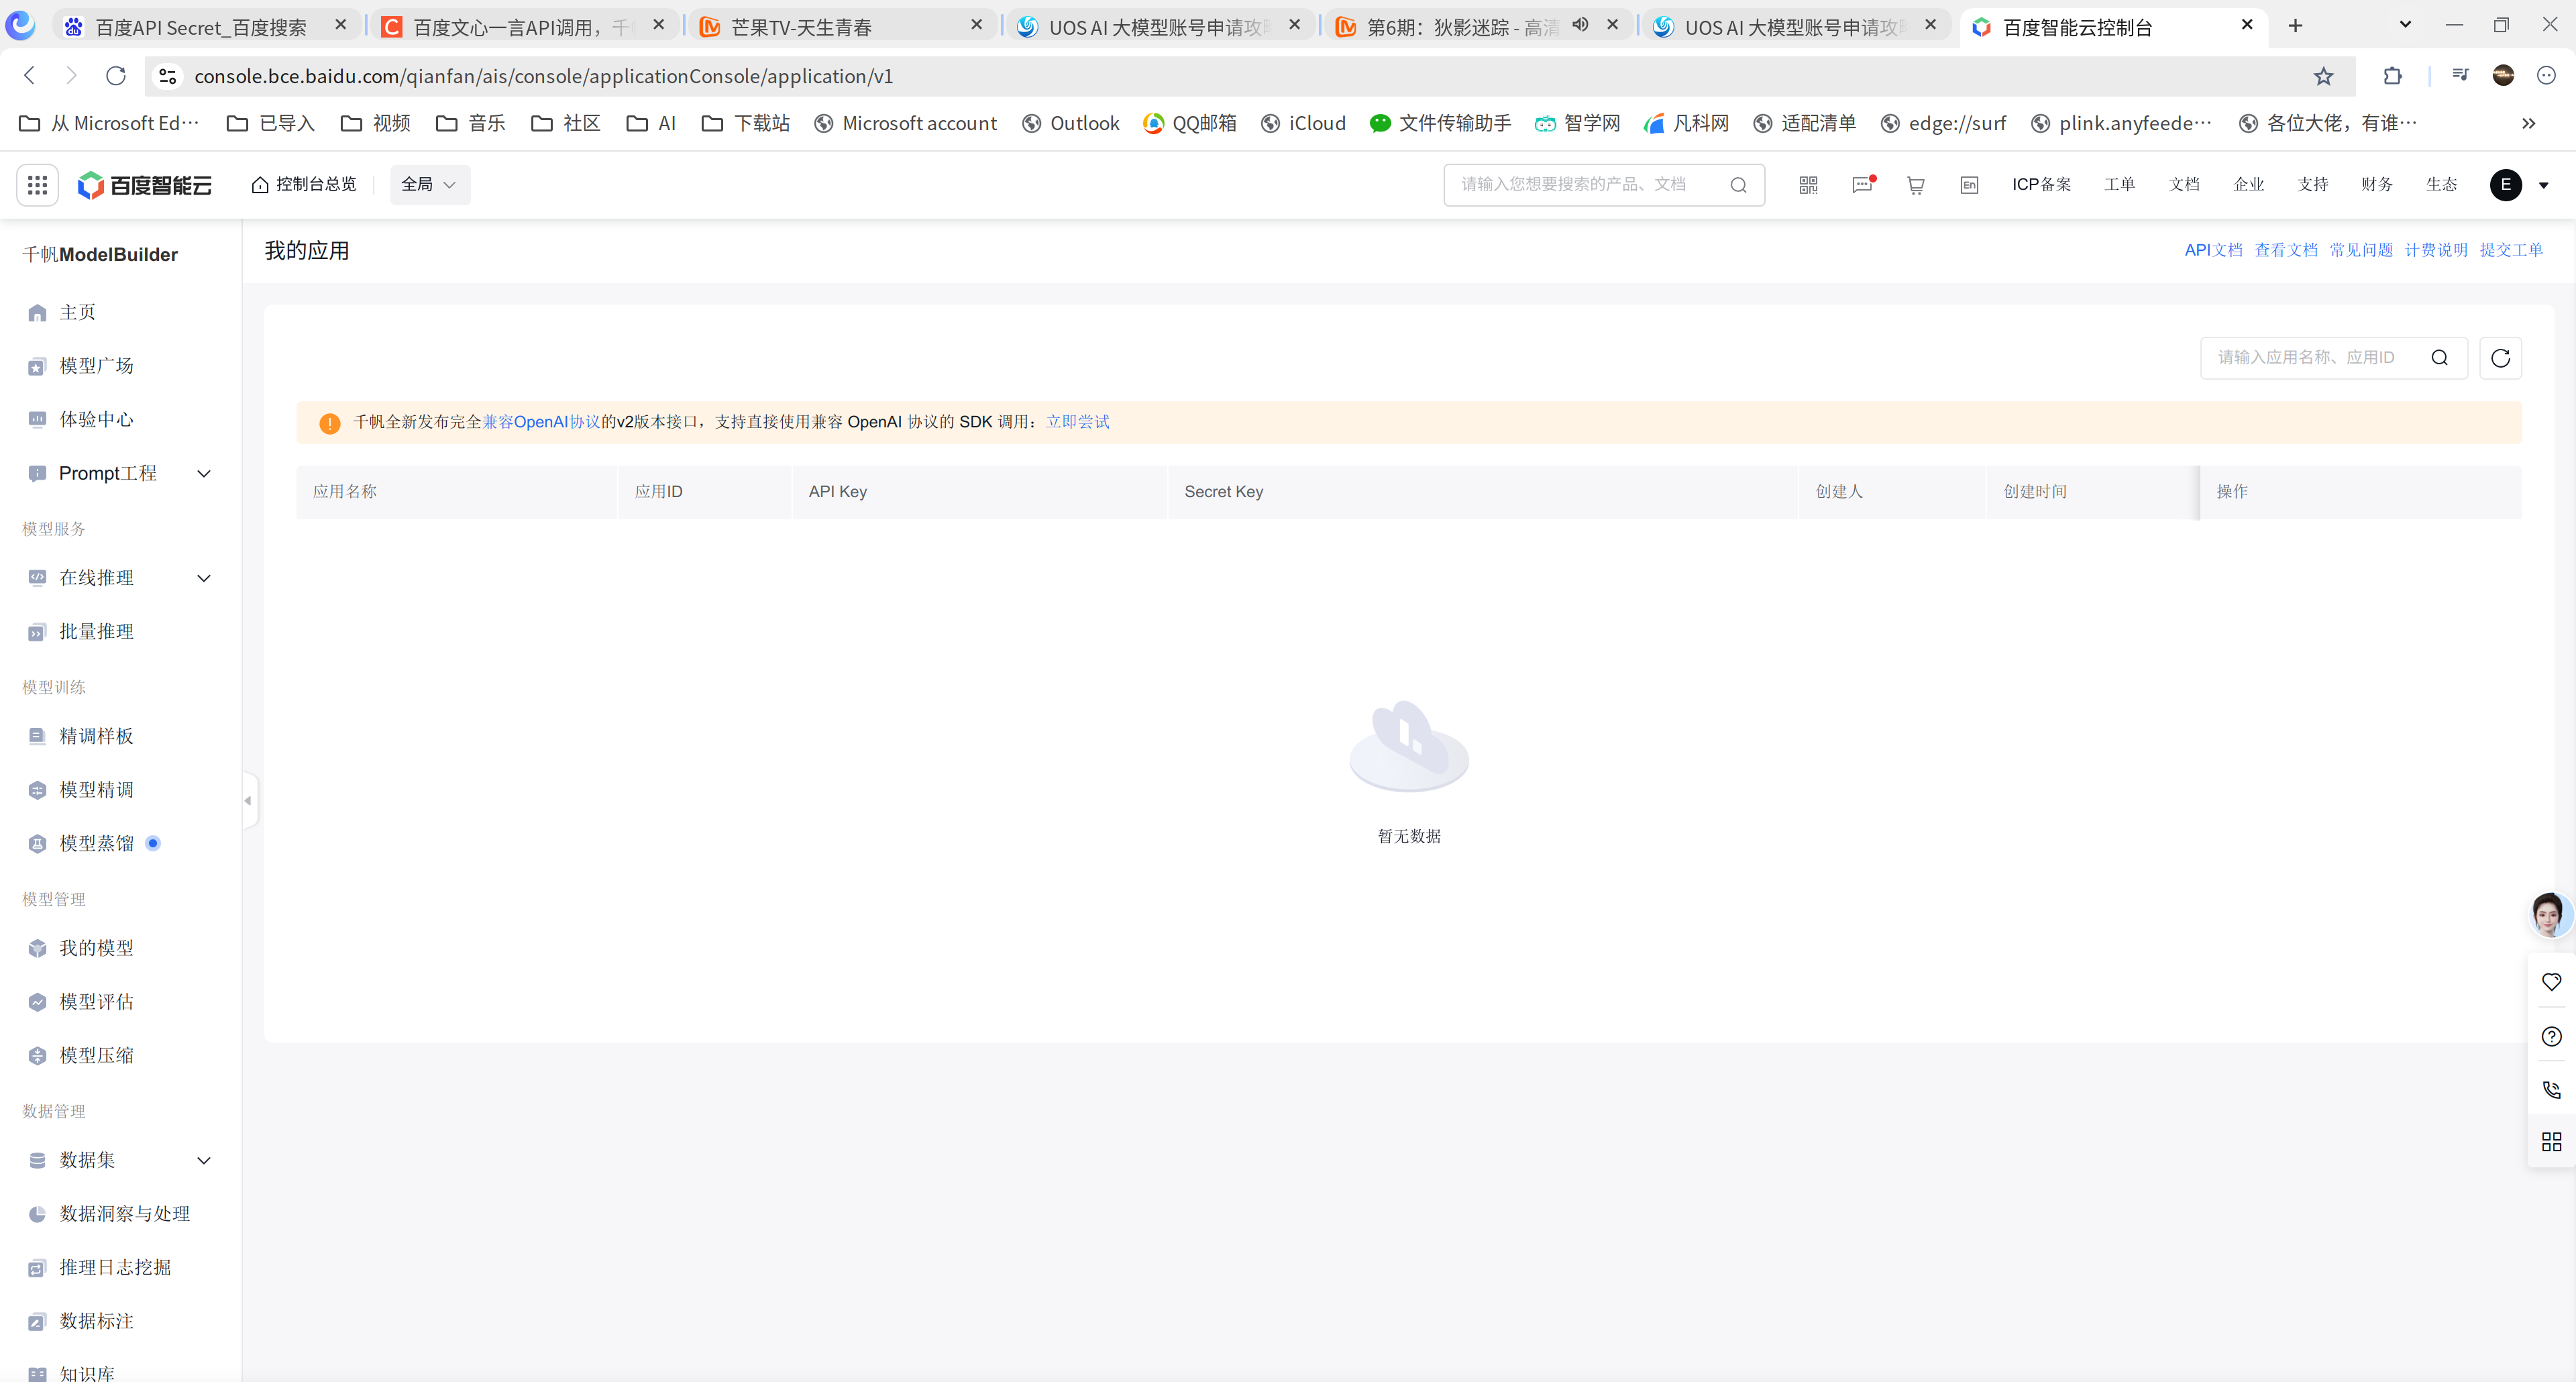Open the message notifications icon

pos(1862,185)
